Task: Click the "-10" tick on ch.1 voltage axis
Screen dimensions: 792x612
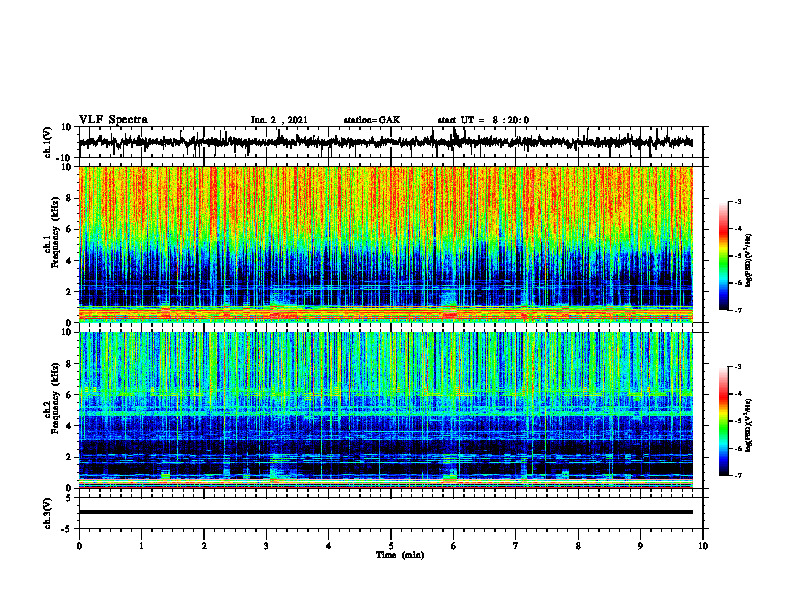Action: pyautogui.click(x=65, y=158)
